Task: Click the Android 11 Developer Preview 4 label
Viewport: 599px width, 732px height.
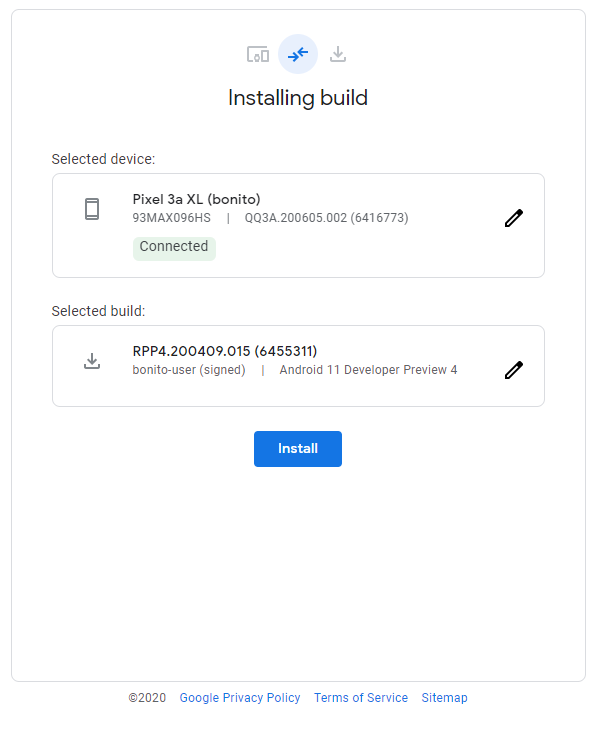Action: point(368,370)
